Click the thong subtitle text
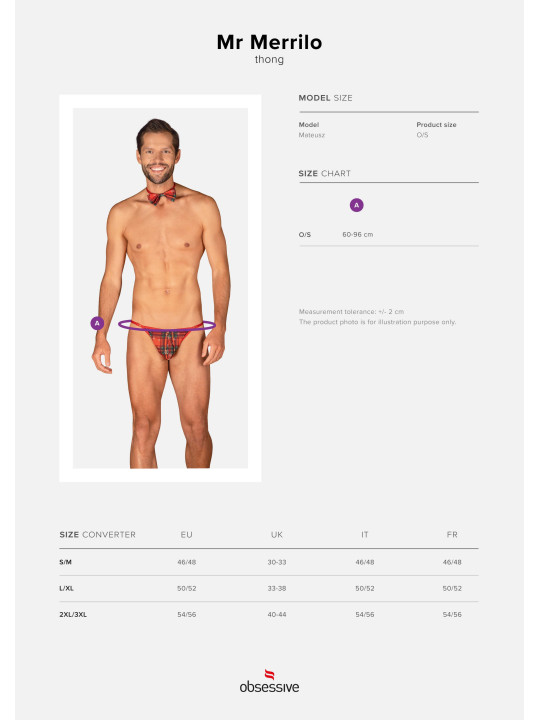The height and width of the screenshot is (720, 540). 270,60
